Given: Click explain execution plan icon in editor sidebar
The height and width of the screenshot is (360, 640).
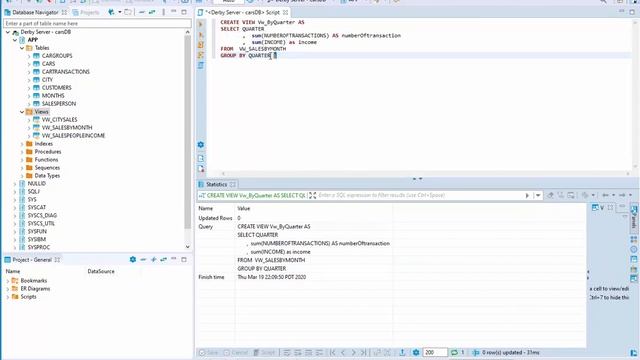Looking at the screenshot, I should click(200, 55).
